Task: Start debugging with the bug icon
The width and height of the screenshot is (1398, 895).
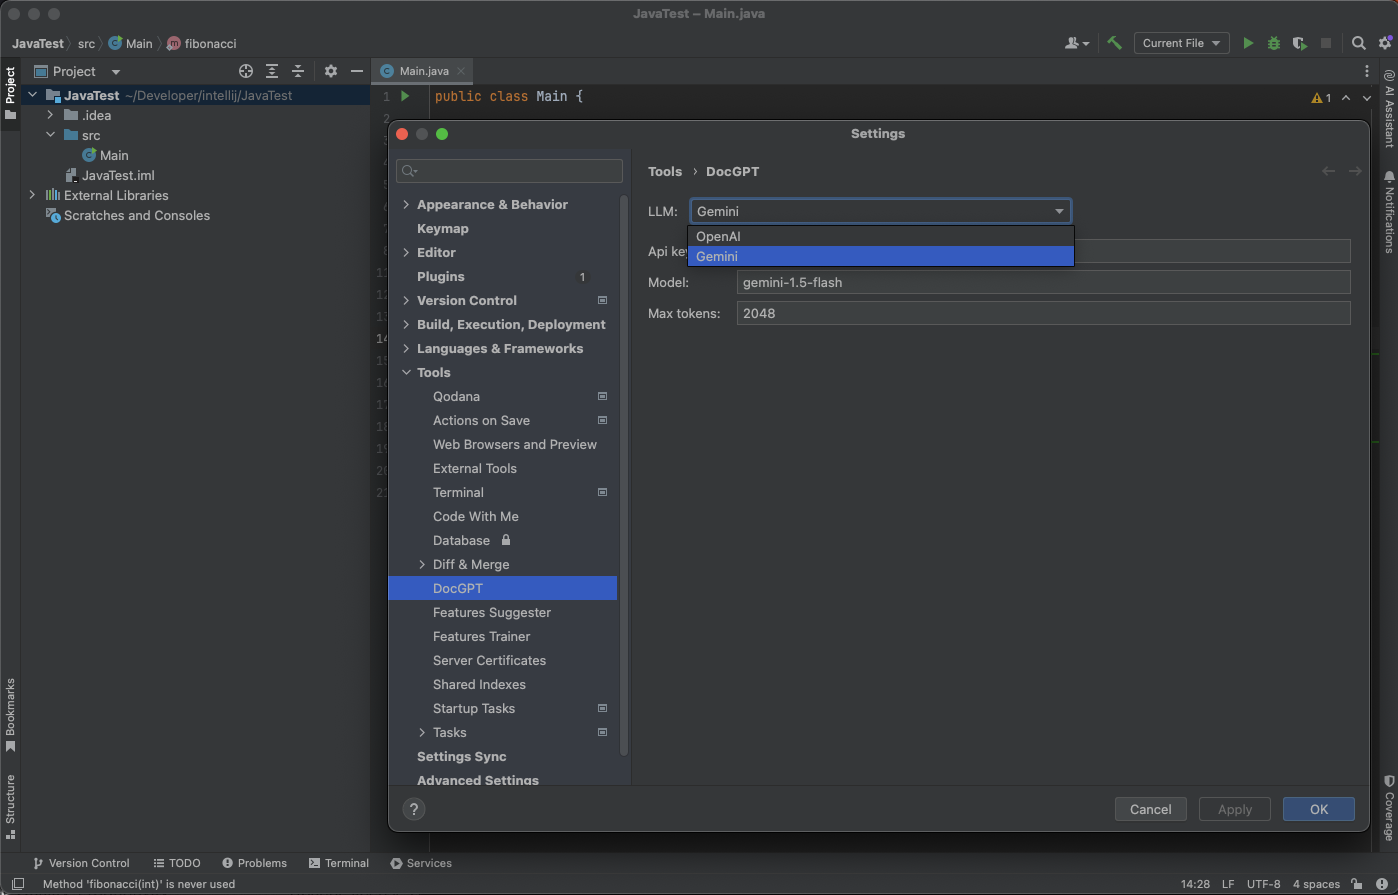Action: [x=1273, y=43]
